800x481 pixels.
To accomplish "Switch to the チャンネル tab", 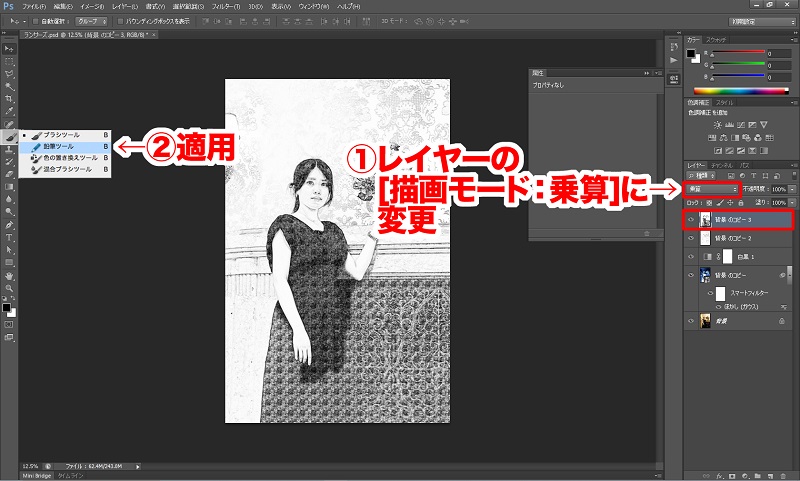I will [721, 166].
